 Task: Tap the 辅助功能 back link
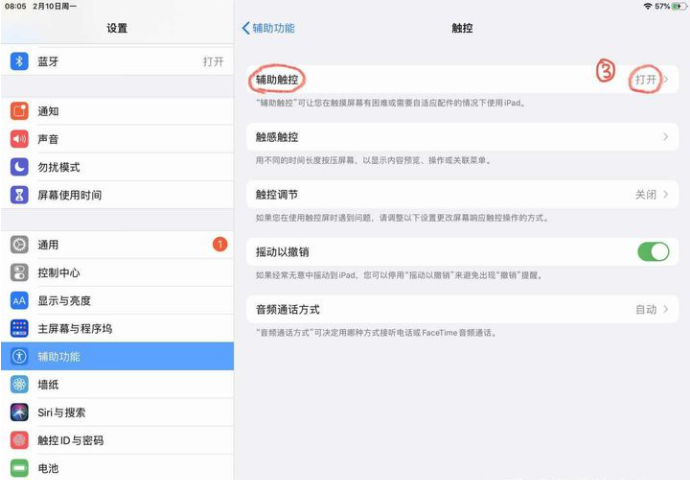tap(273, 28)
